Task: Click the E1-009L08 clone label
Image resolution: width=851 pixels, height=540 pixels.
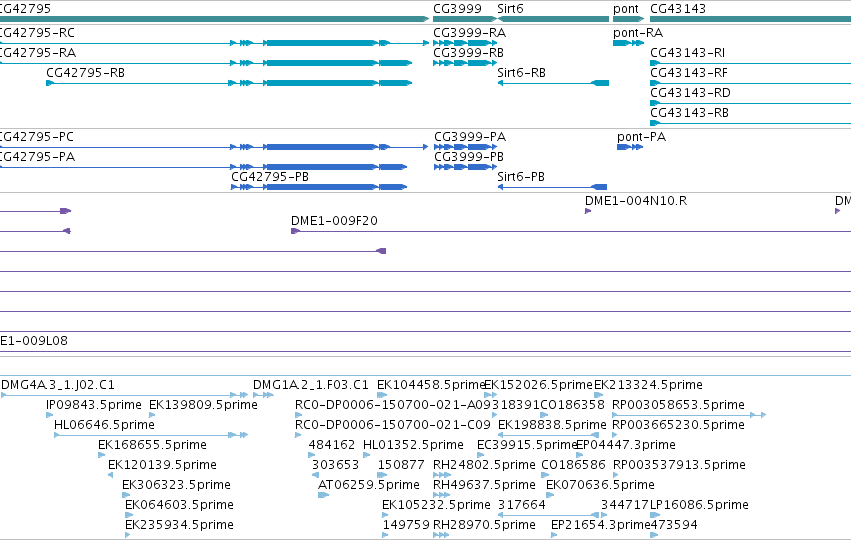Action: click(x=34, y=341)
